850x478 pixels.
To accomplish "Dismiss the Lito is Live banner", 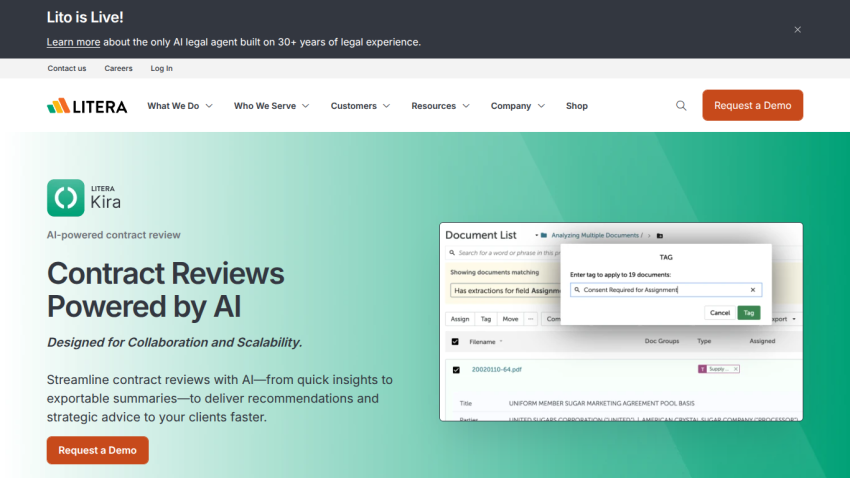I will pyautogui.click(x=797, y=30).
